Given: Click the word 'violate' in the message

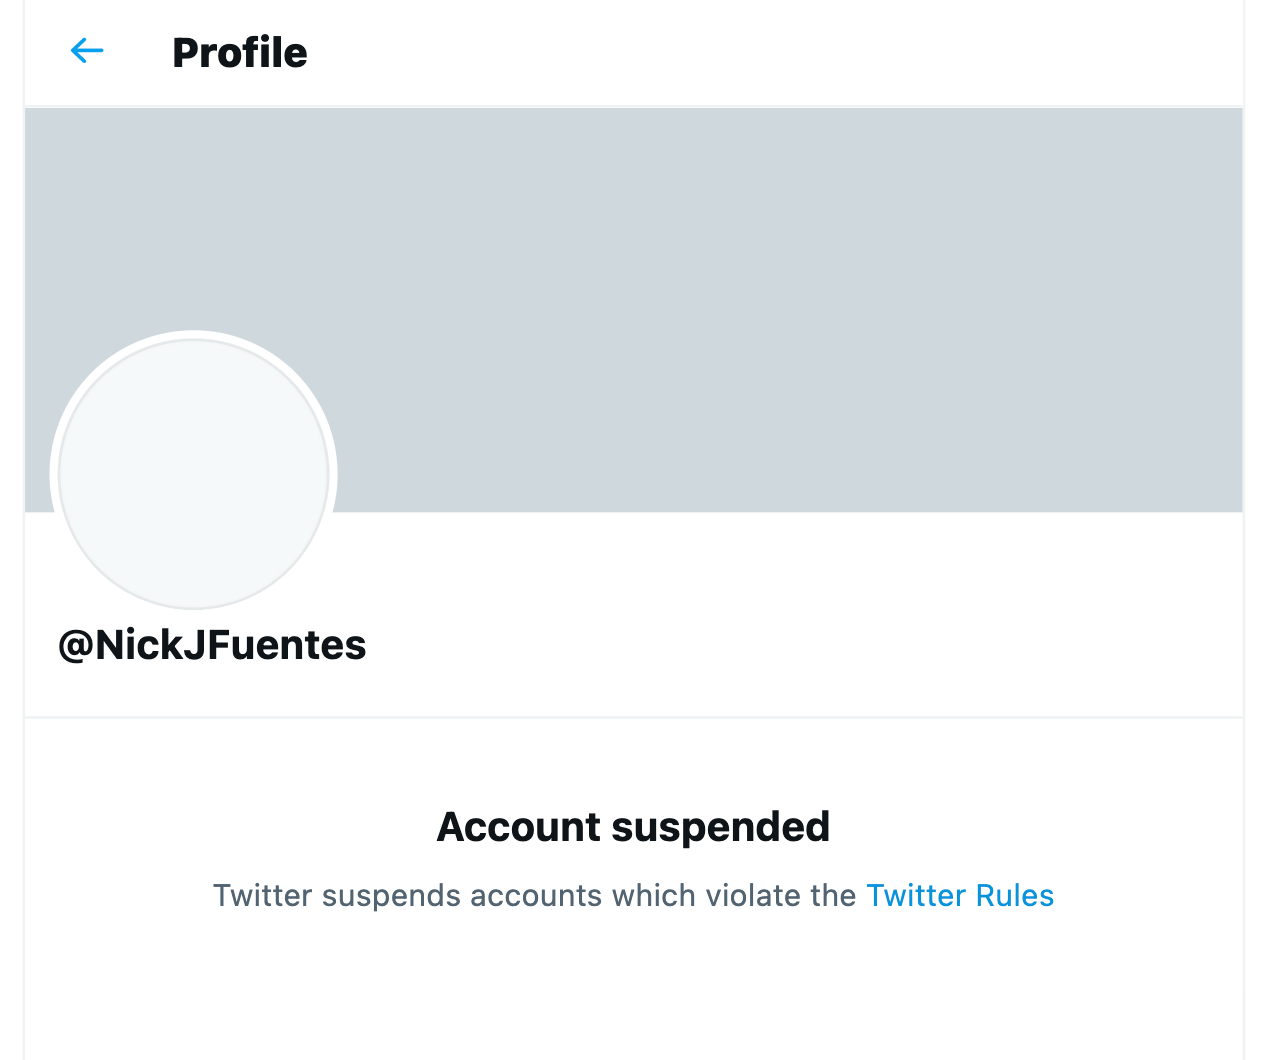Looking at the screenshot, I should click(754, 895).
